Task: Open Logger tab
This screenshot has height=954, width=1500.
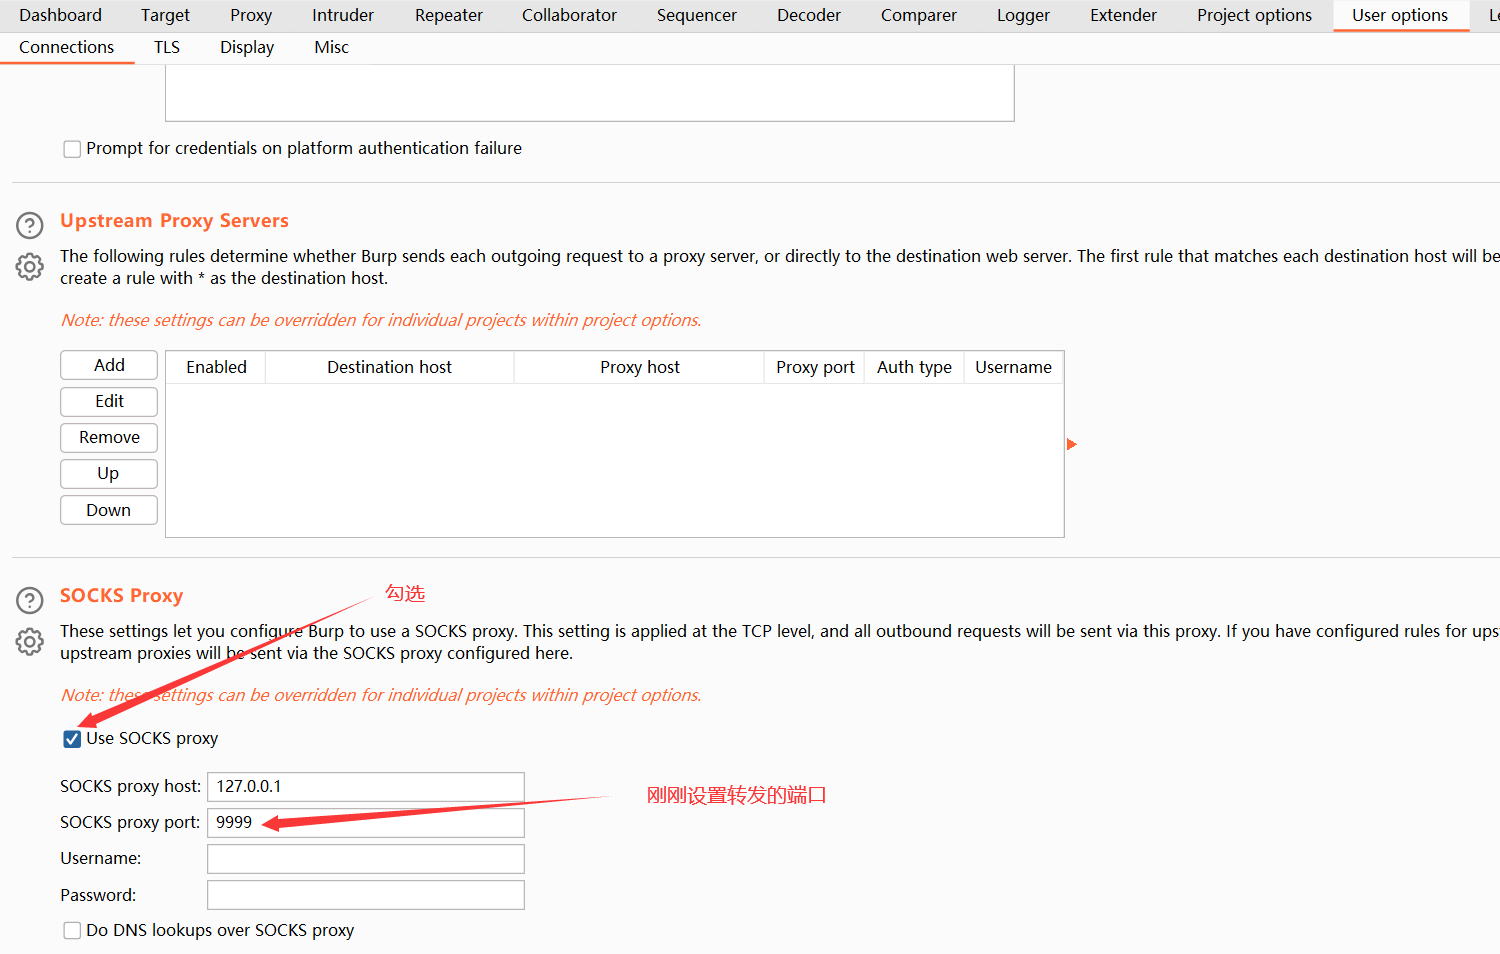Action: [x=1023, y=15]
